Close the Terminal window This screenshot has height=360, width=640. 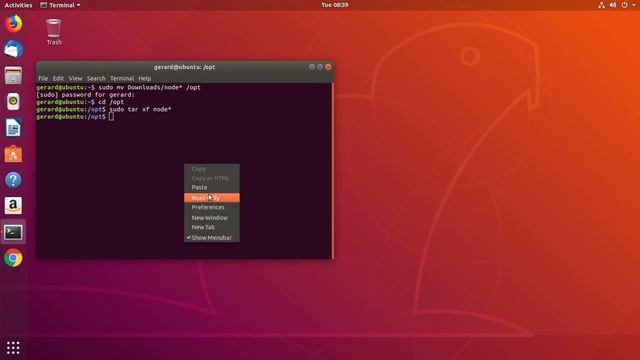pos(328,67)
